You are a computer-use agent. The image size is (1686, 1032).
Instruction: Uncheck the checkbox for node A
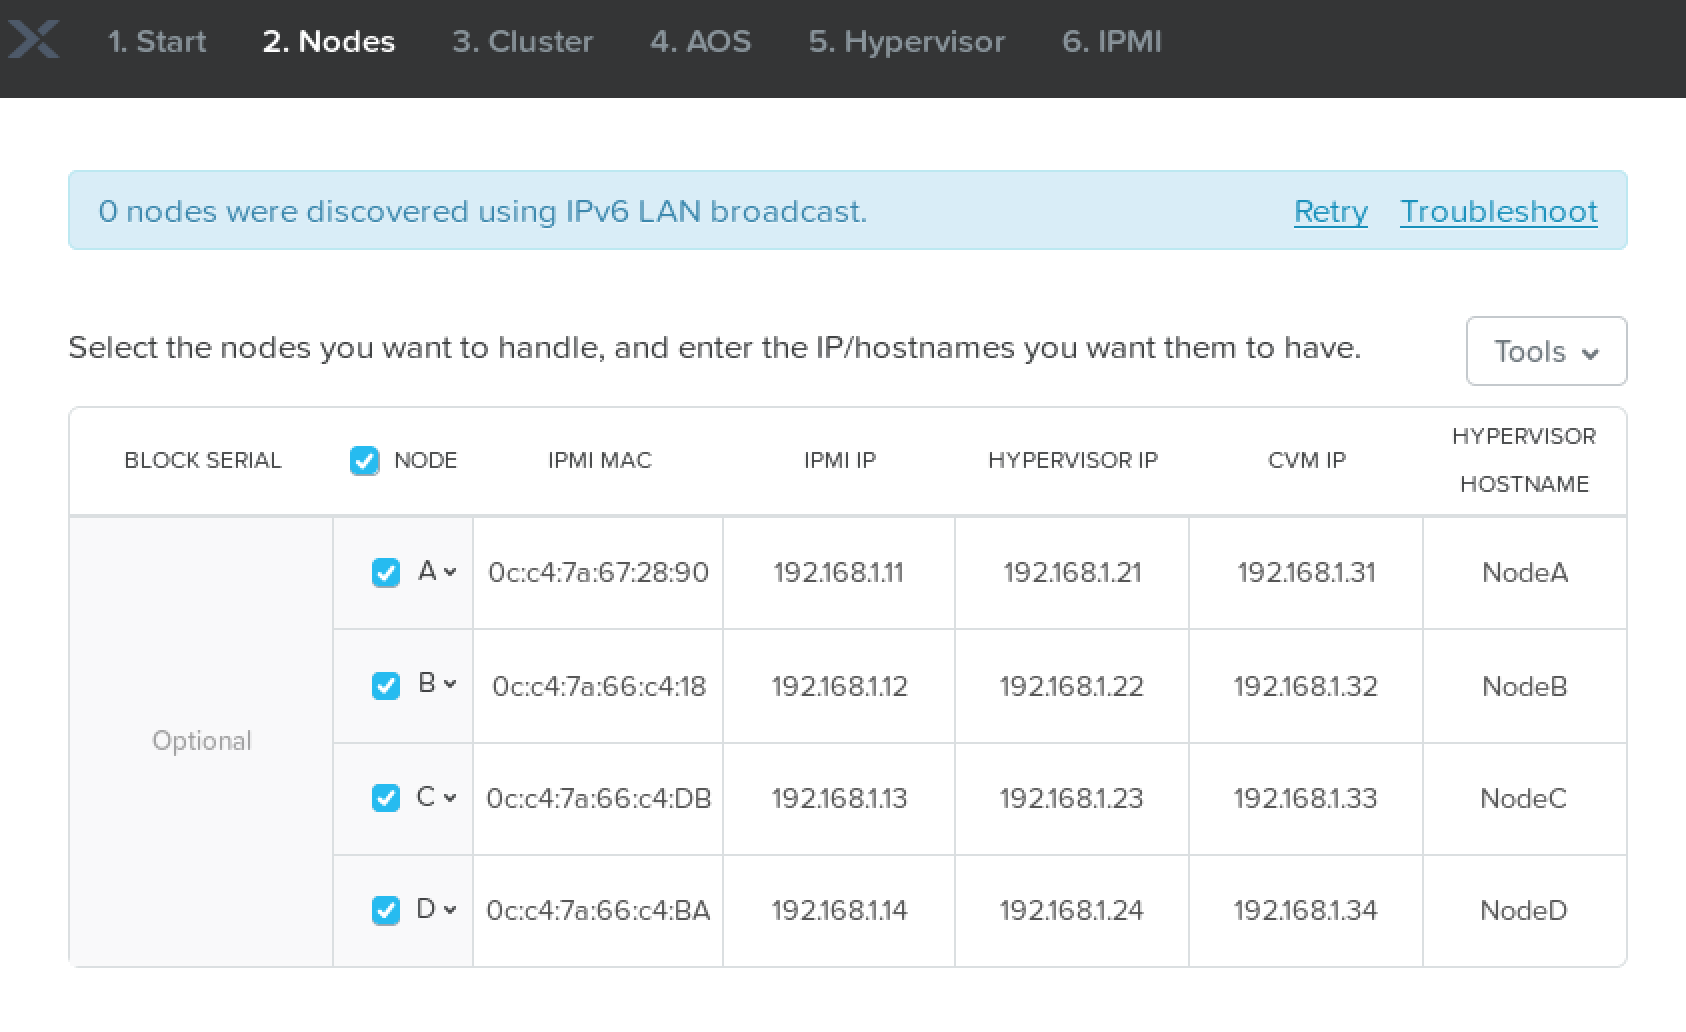[x=385, y=573]
